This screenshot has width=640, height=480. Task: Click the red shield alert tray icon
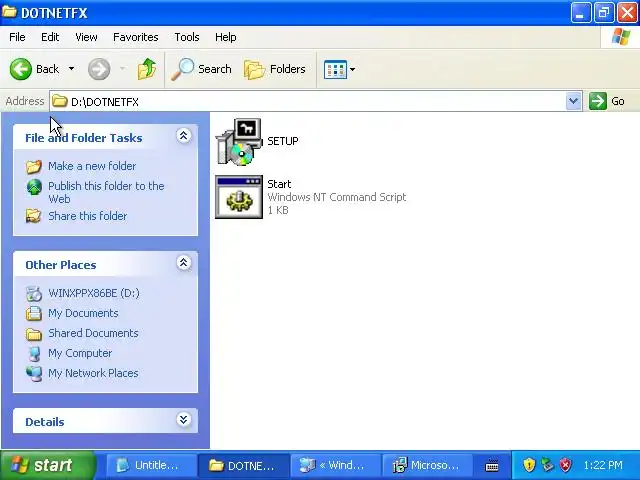[565, 465]
